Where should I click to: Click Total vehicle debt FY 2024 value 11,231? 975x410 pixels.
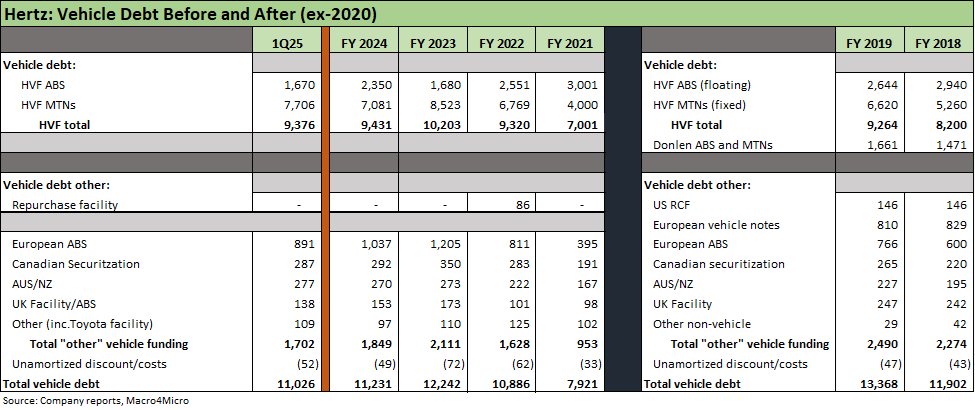point(374,384)
